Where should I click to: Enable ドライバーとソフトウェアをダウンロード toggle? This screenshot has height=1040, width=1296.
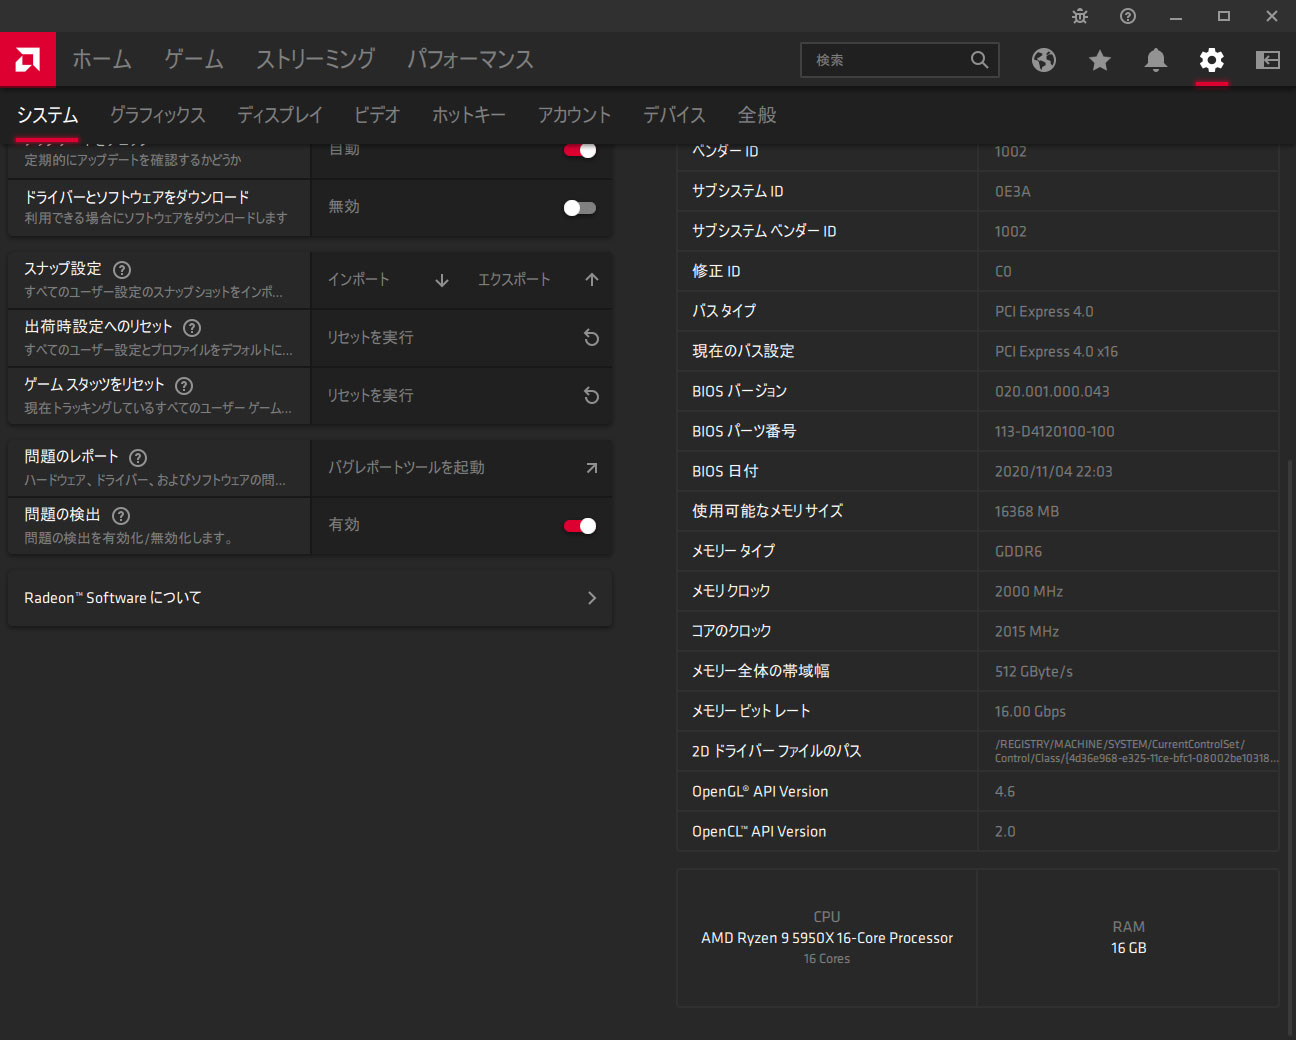point(579,208)
